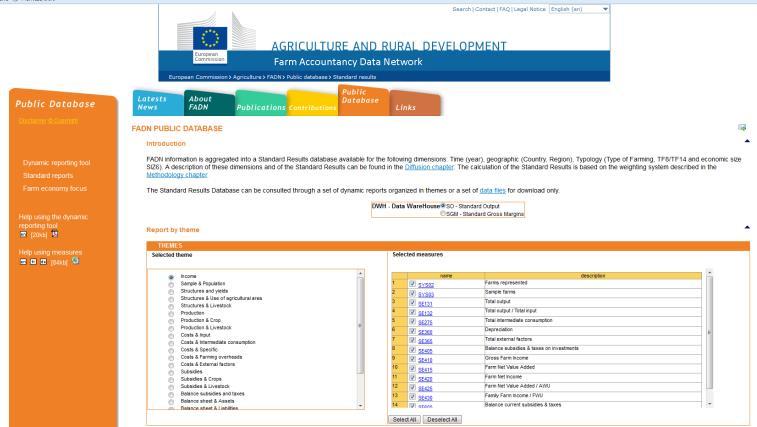Measures table scrollbar down arrow
The height and width of the screenshot is (427, 757).
[710, 404]
